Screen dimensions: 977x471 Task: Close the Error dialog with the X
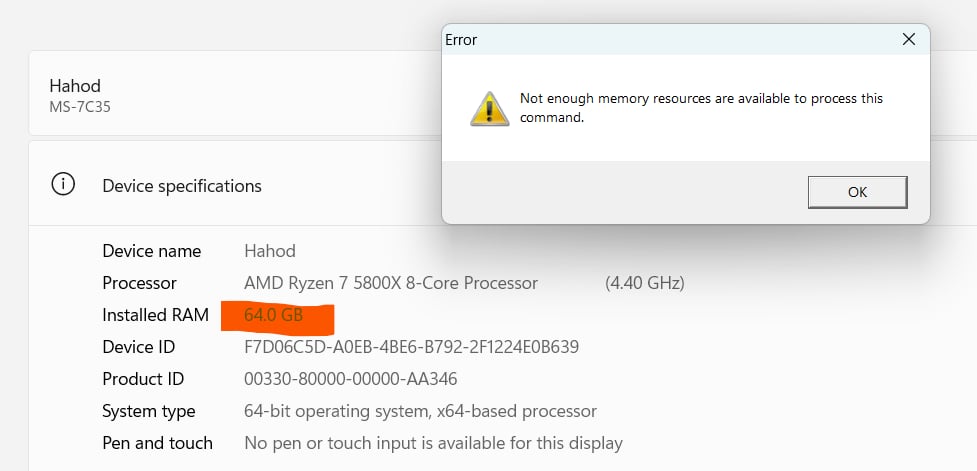(x=908, y=39)
